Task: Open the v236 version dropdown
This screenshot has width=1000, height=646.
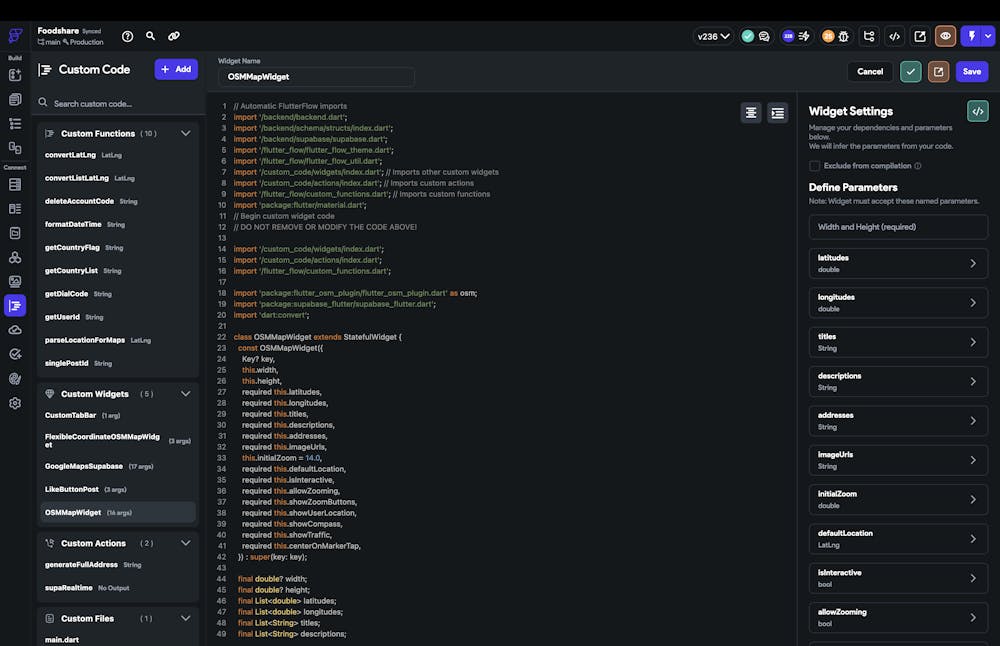Action: tap(713, 36)
